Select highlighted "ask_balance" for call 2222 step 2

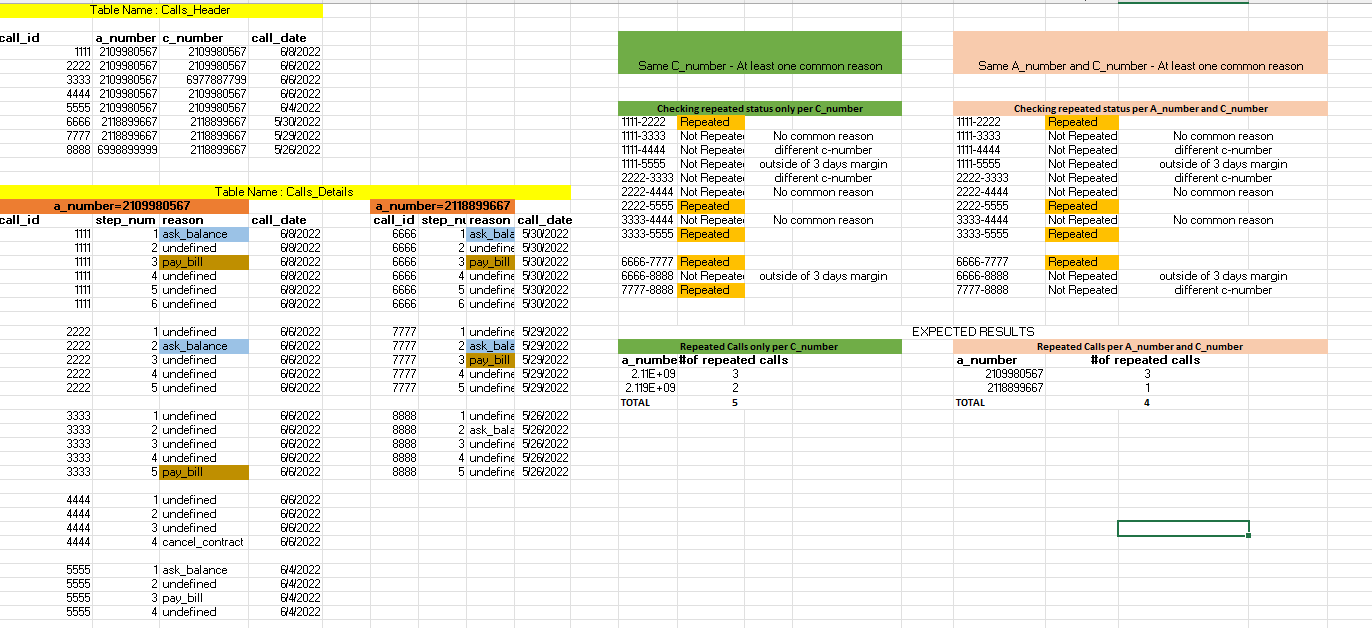click(204, 346)
